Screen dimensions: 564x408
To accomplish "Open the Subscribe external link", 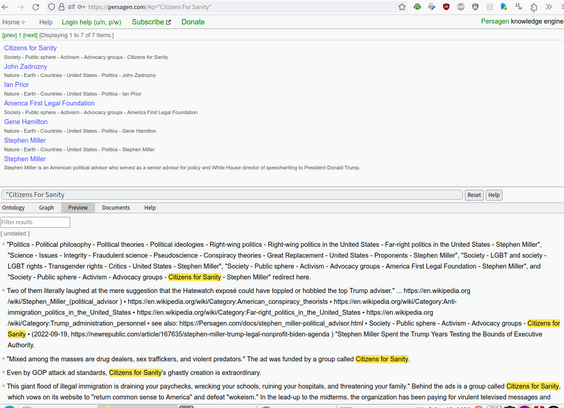I will click(x=151, y=22).
